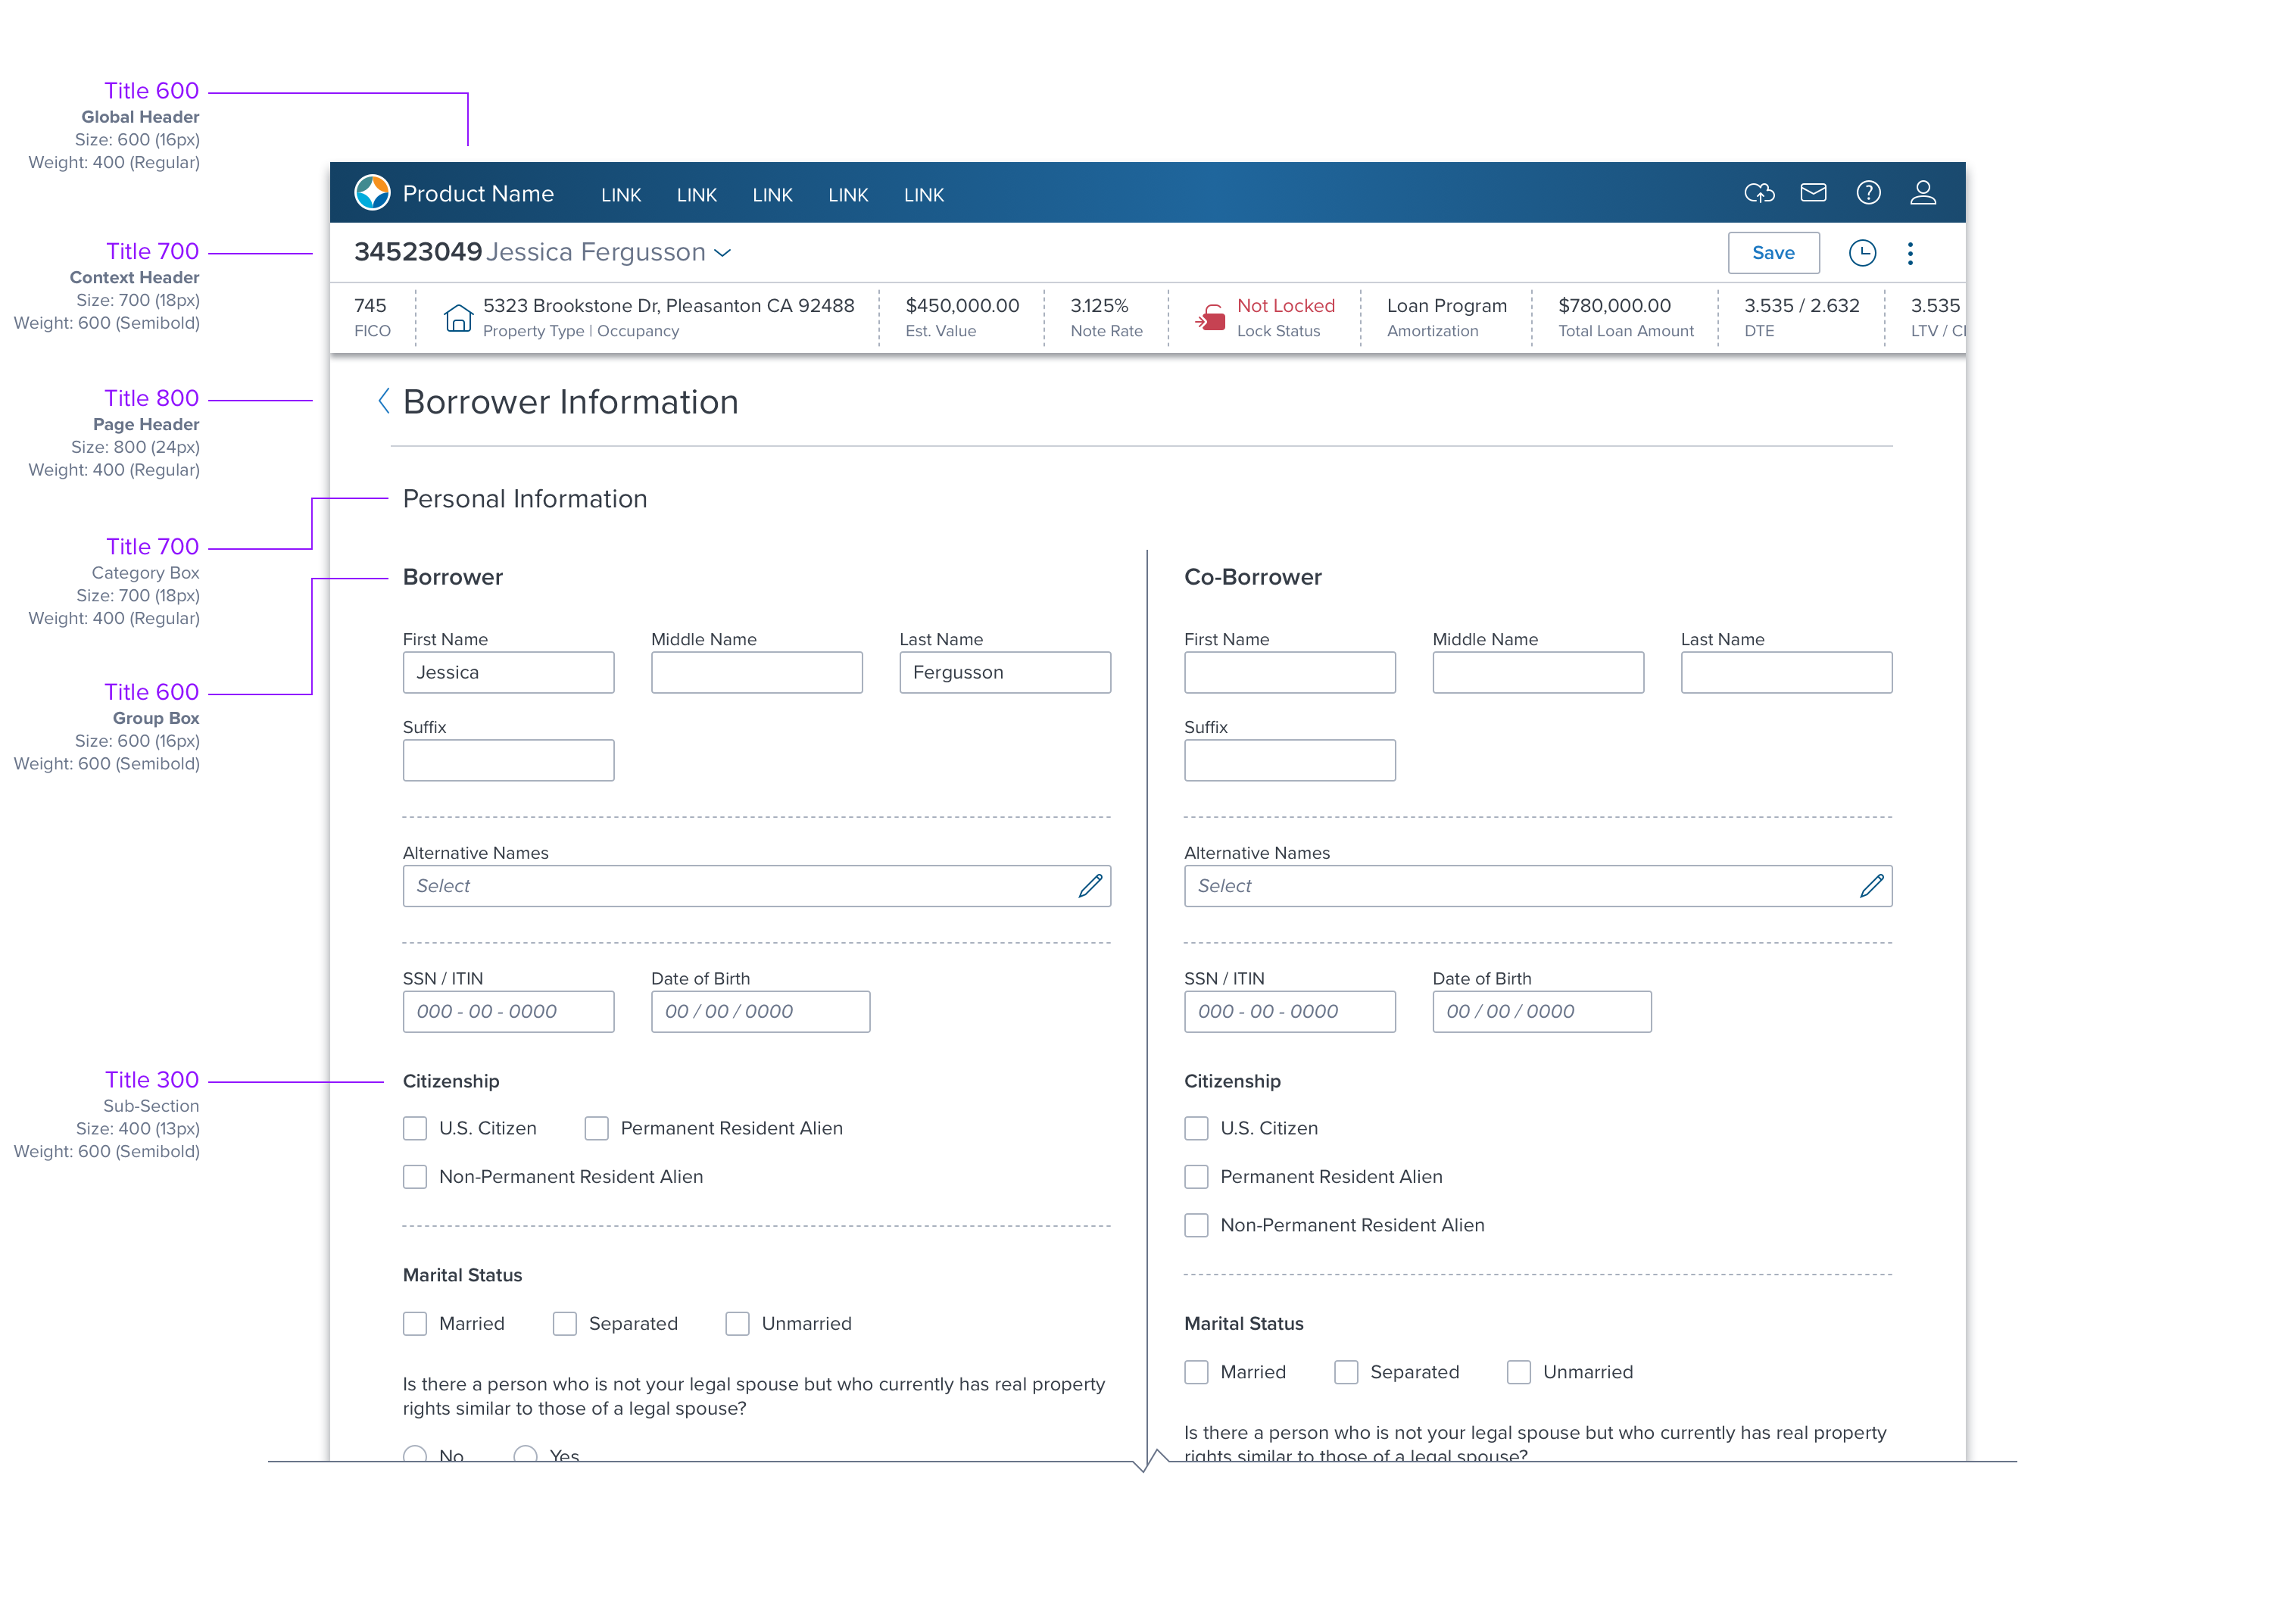Click the '3.535 / 2.632' DTE value
Viewport: 2296px width, 1607px height.
tap(1801, 305)
